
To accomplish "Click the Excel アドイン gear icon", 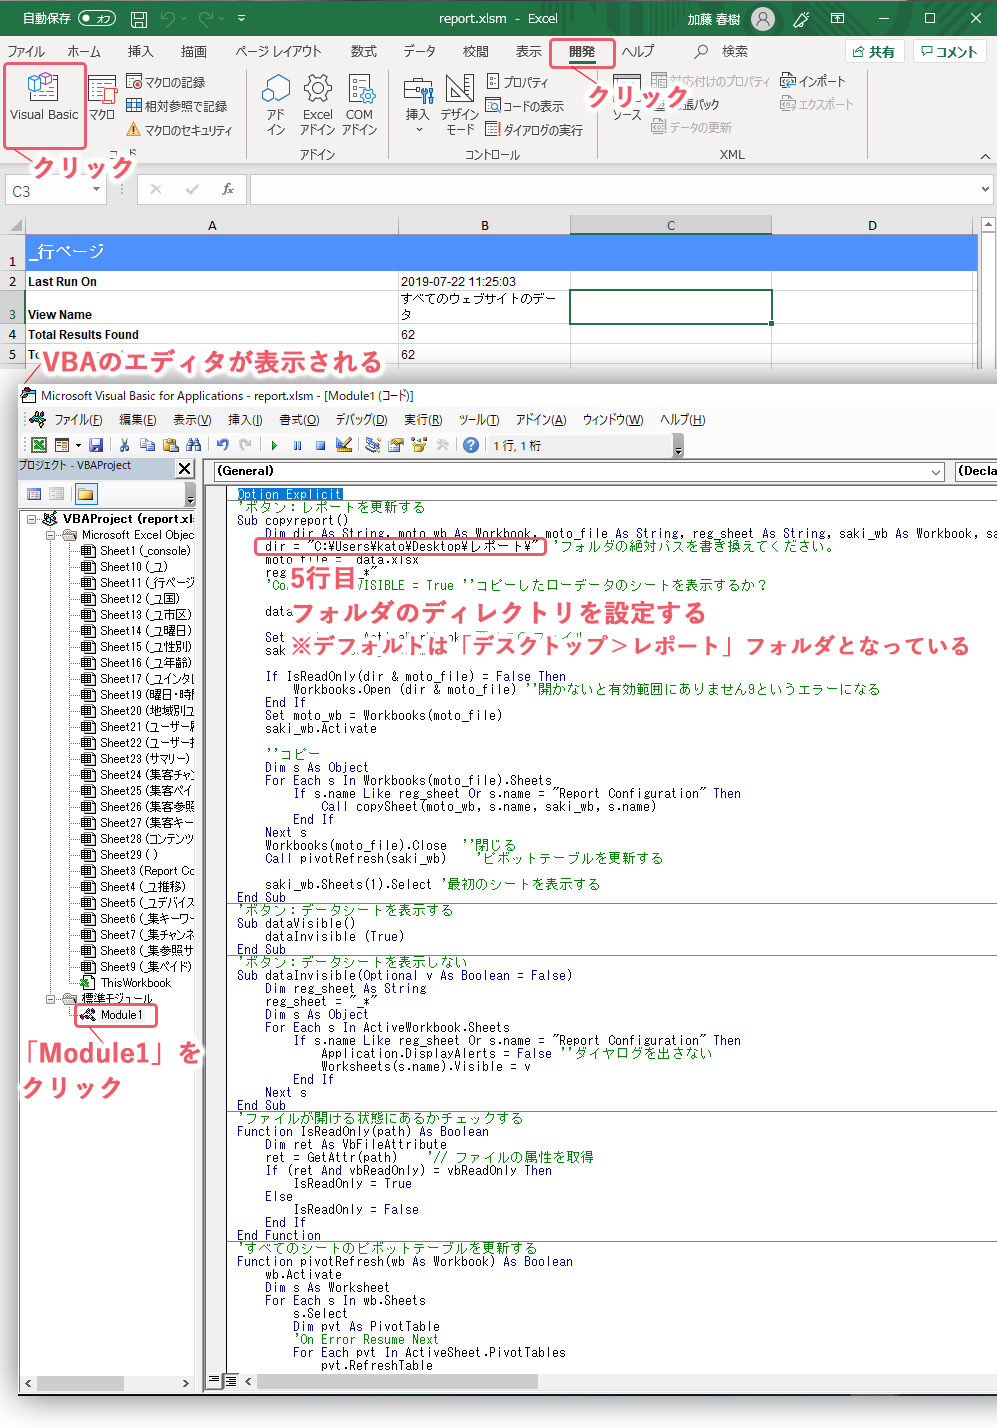I will point(318,104).
